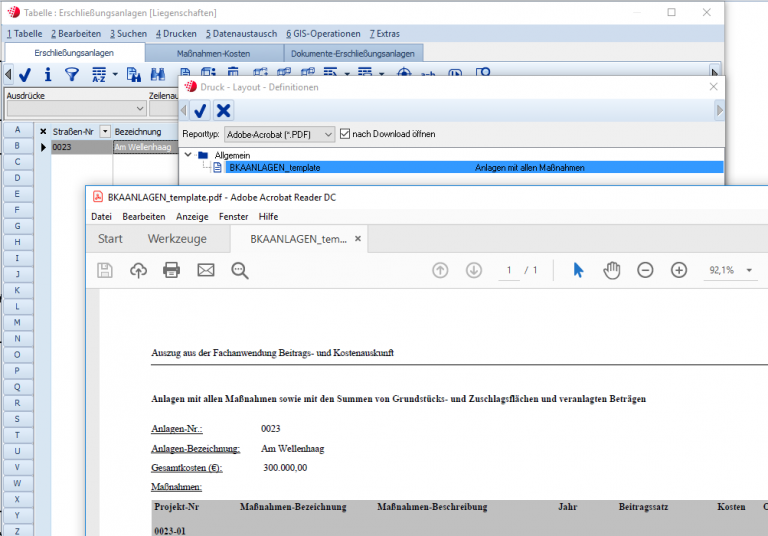Open Datei menu in Acrobat Reader
The width and height of the screenshot is (768, 536).
pyautogui.click(x=101, y=217)
